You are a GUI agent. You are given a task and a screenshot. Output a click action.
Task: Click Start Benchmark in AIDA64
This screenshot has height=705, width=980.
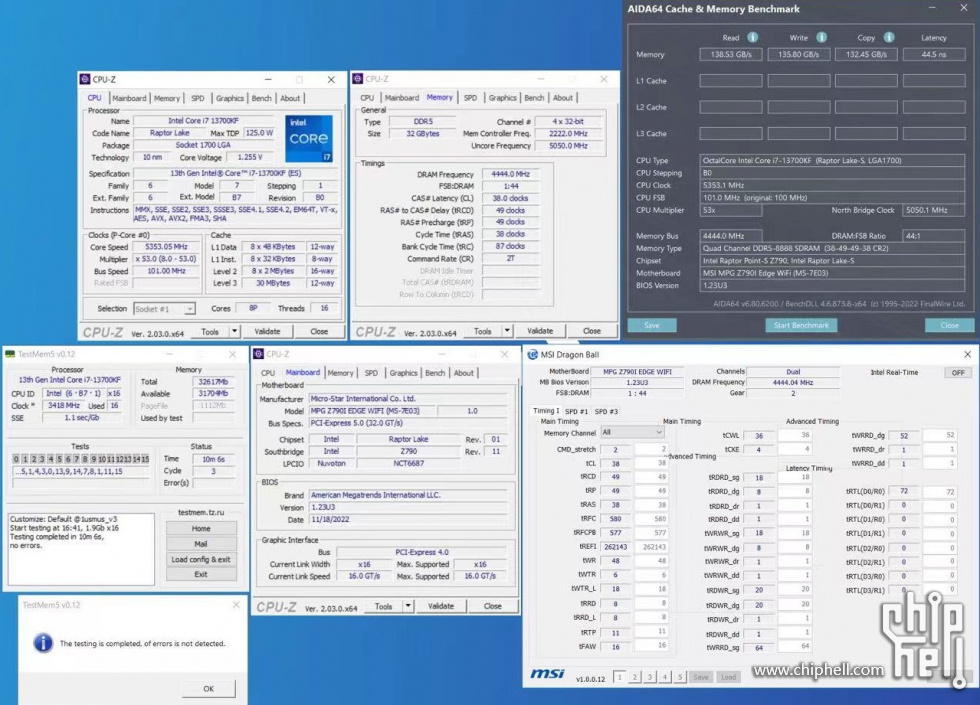(801, 325)
